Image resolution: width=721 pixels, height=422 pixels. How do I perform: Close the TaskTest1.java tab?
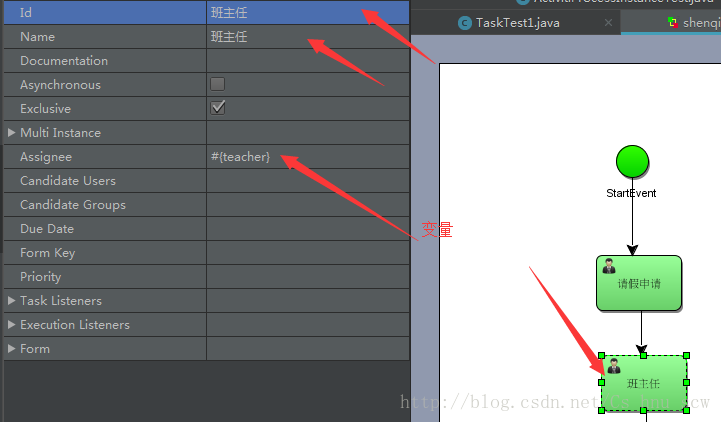pyautogui.click(x=608, y=23)
